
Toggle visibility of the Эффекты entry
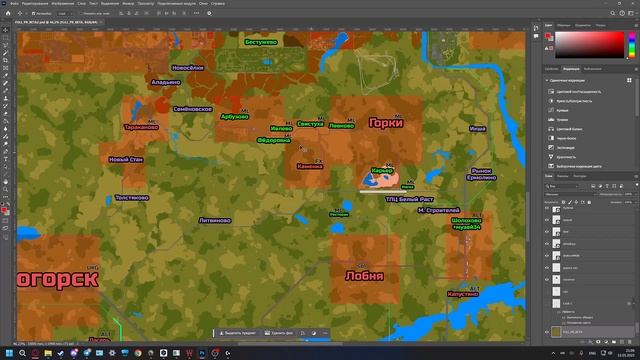click(559, 311)
